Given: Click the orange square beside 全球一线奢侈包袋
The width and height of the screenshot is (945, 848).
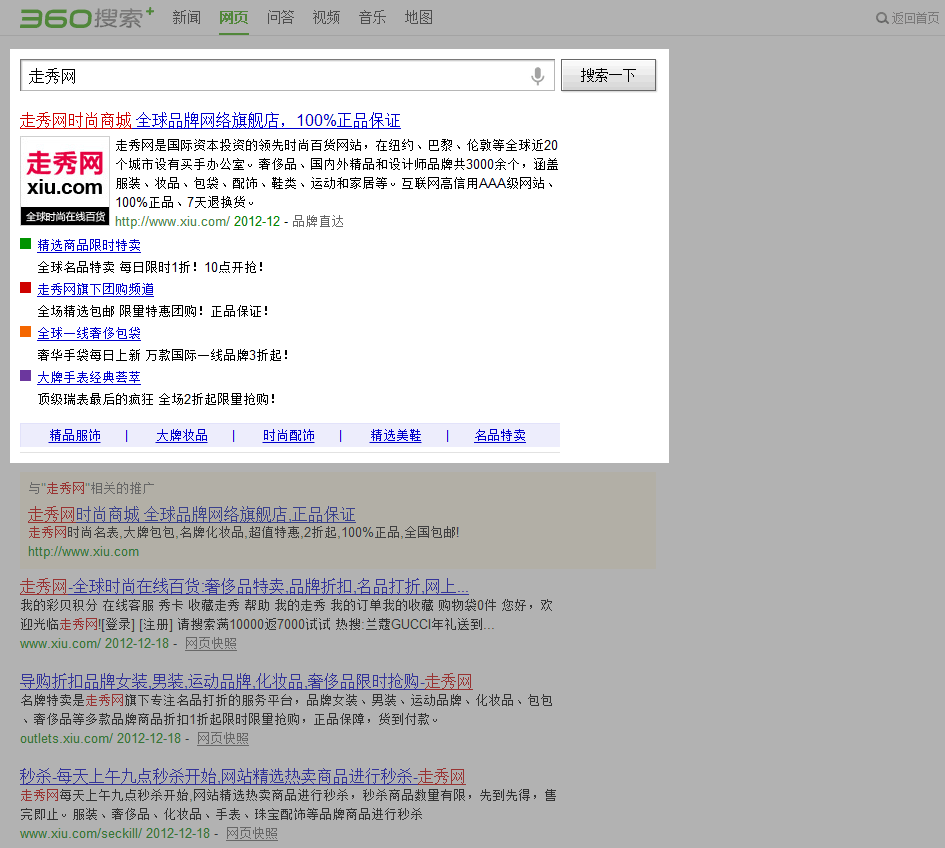Looking at the screenshot, I should tap(25, 331).
